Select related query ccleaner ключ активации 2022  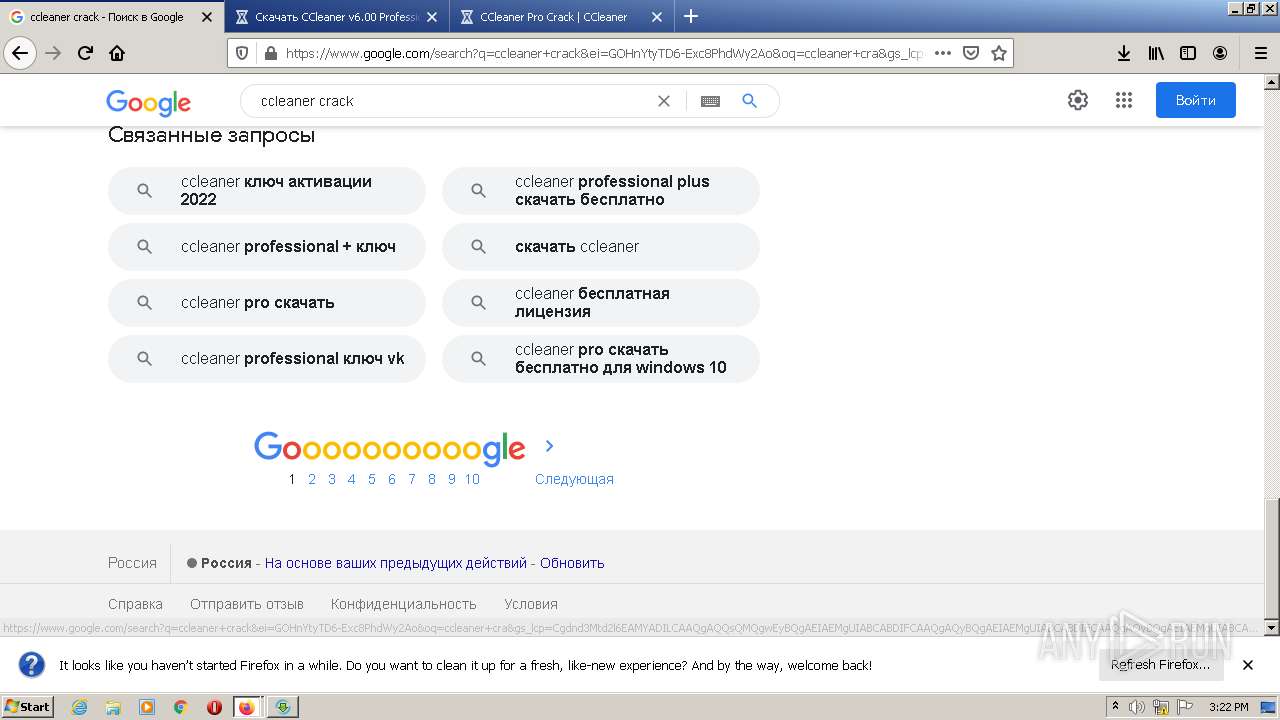(267, 190)
